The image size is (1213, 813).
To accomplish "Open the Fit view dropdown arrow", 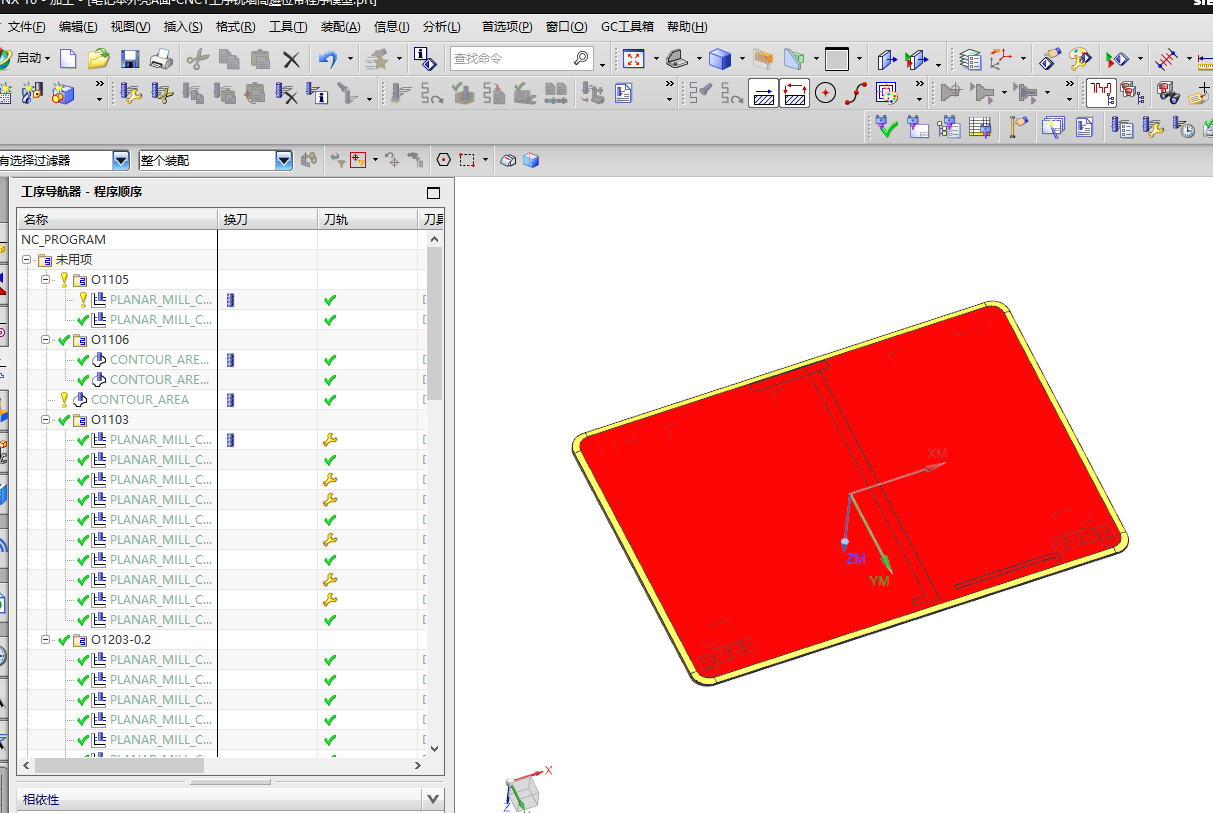I will (x=656, y=60).
